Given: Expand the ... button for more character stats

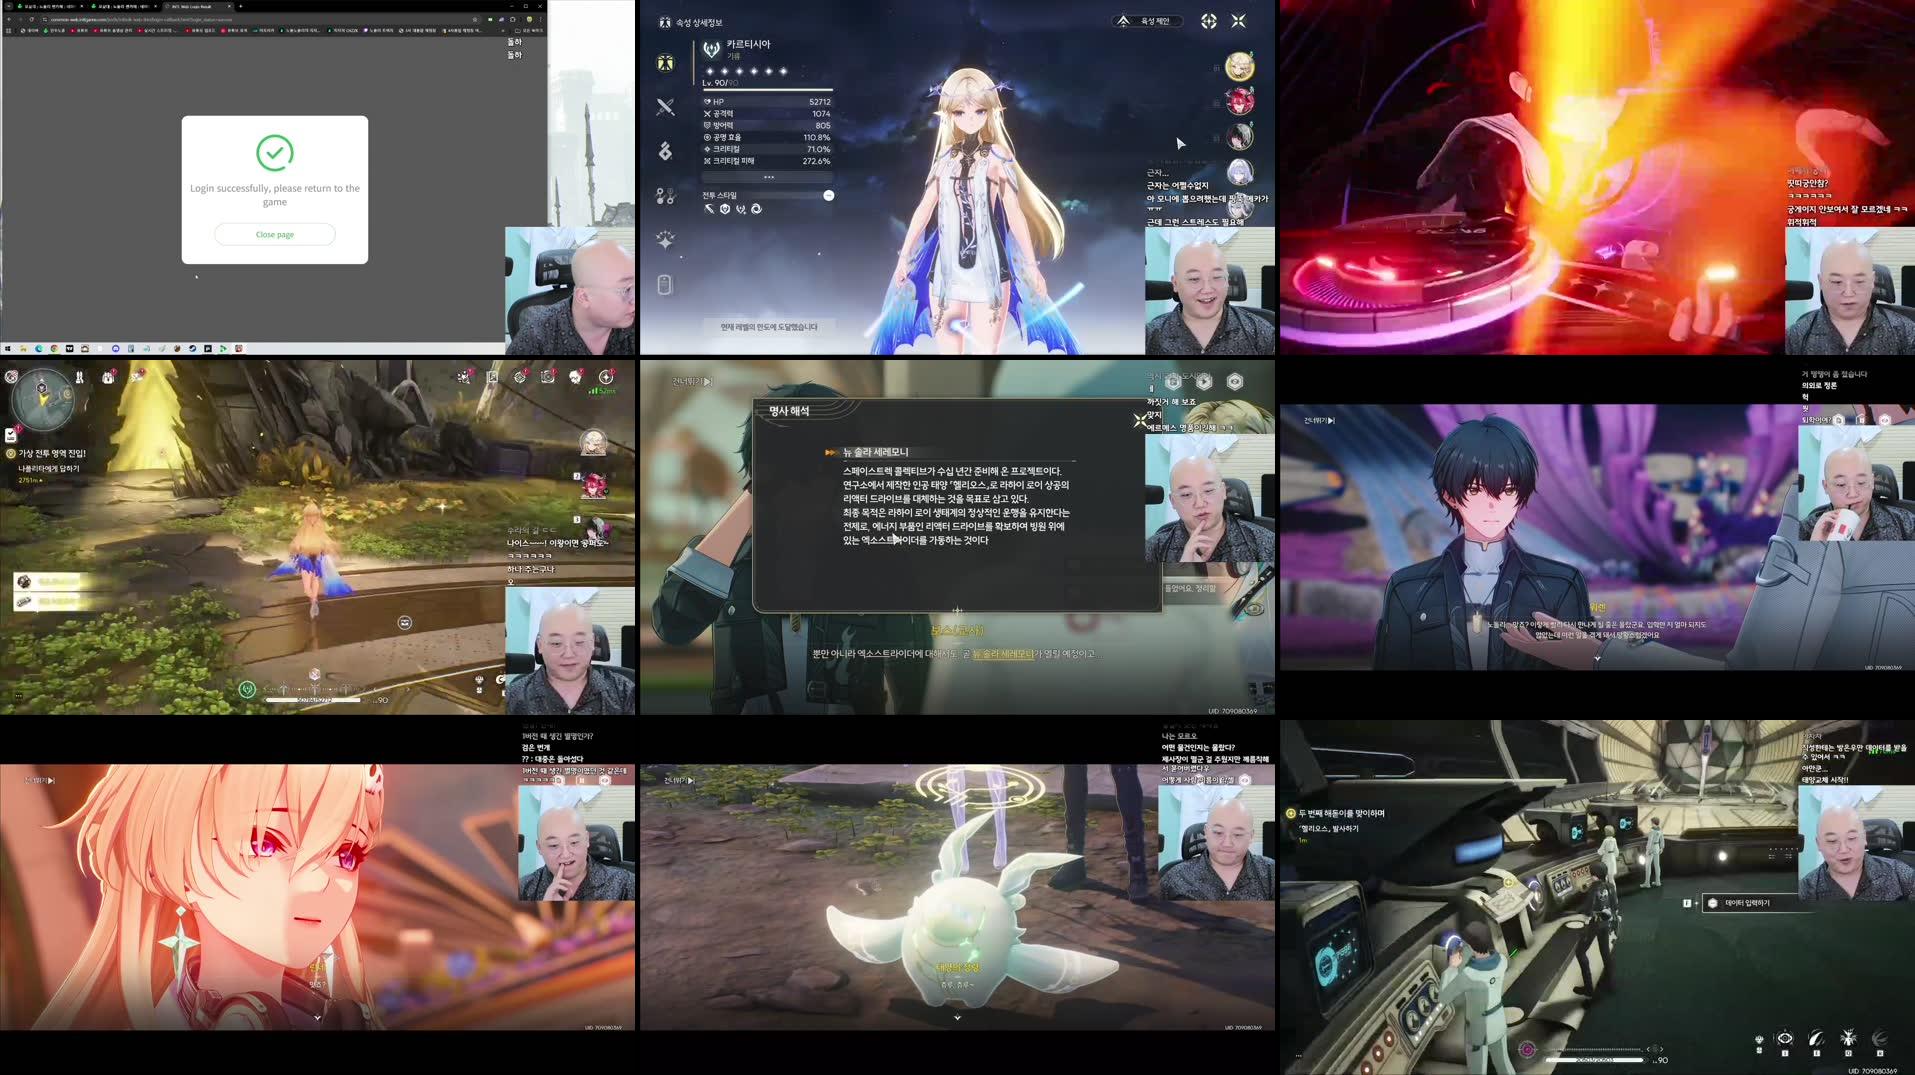Looking at the screenshot, I should (768, 176).
